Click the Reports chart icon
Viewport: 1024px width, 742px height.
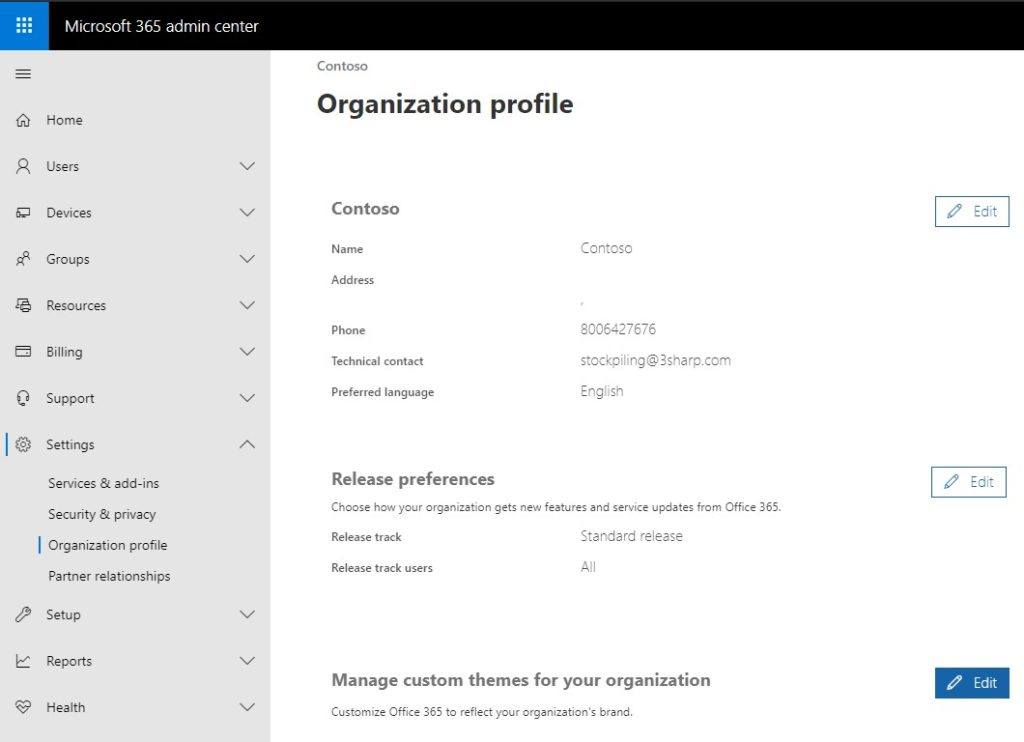point(23,661)
